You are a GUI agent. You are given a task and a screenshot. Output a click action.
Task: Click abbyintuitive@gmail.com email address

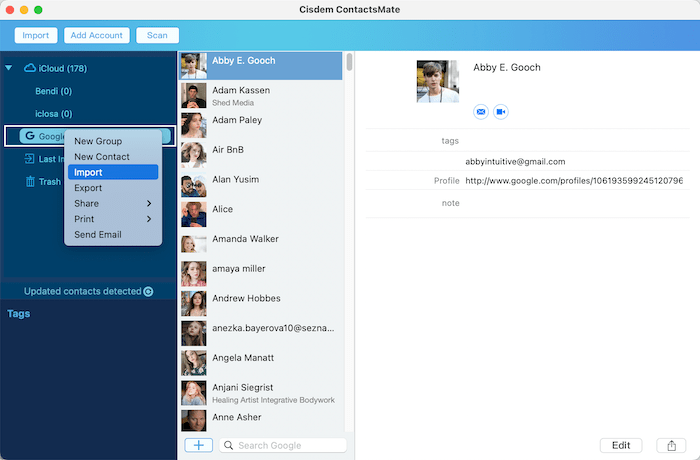coord(515,162)
